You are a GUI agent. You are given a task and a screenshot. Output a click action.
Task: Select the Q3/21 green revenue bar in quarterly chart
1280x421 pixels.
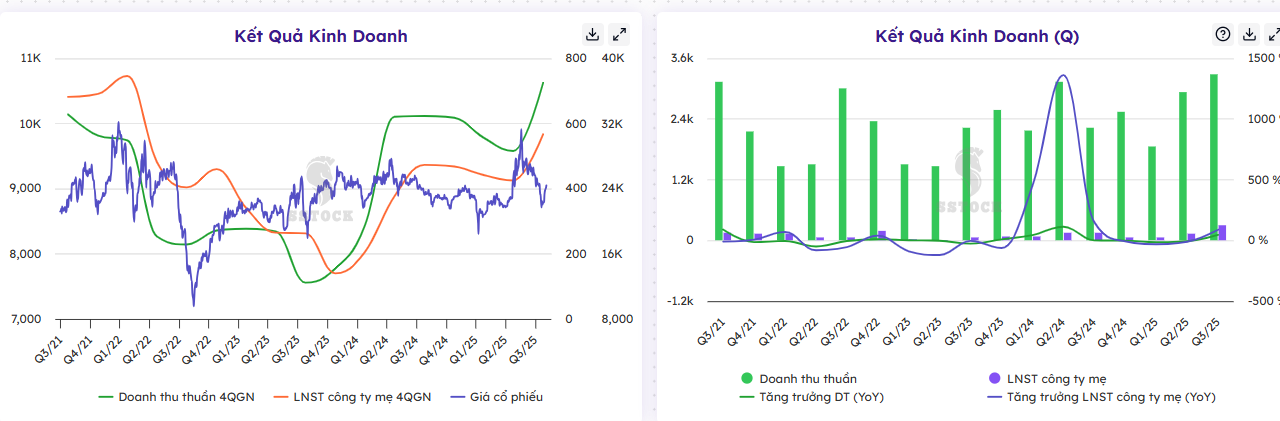tap(719, 161)
